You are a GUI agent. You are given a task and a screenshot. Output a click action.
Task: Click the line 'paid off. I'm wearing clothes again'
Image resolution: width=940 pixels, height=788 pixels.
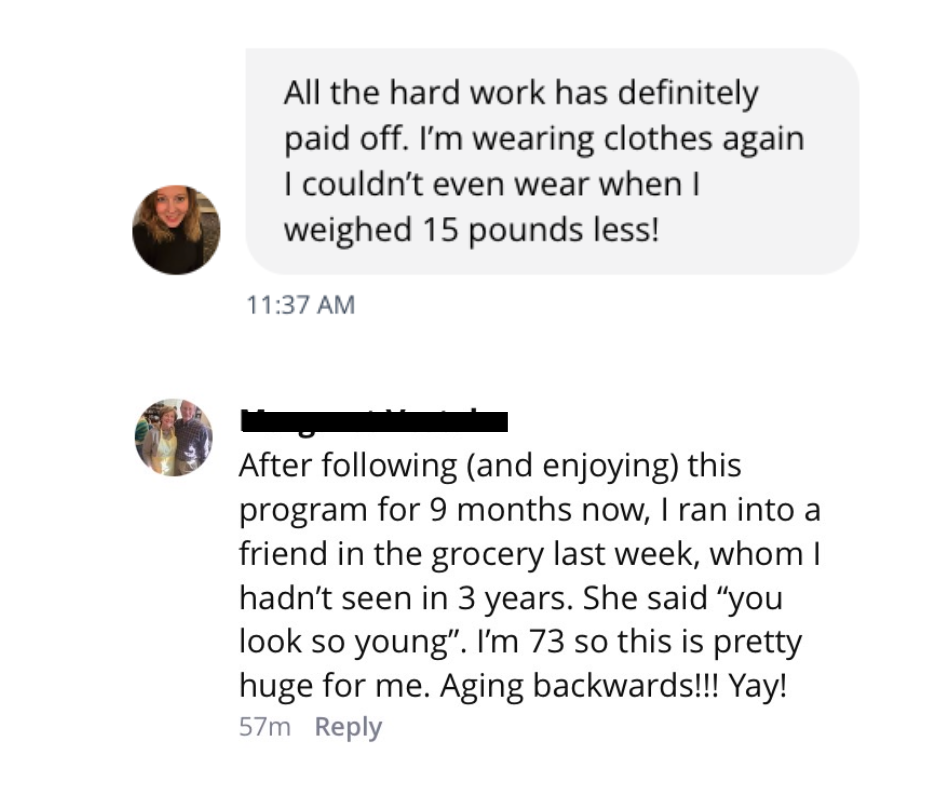point(544,139)
